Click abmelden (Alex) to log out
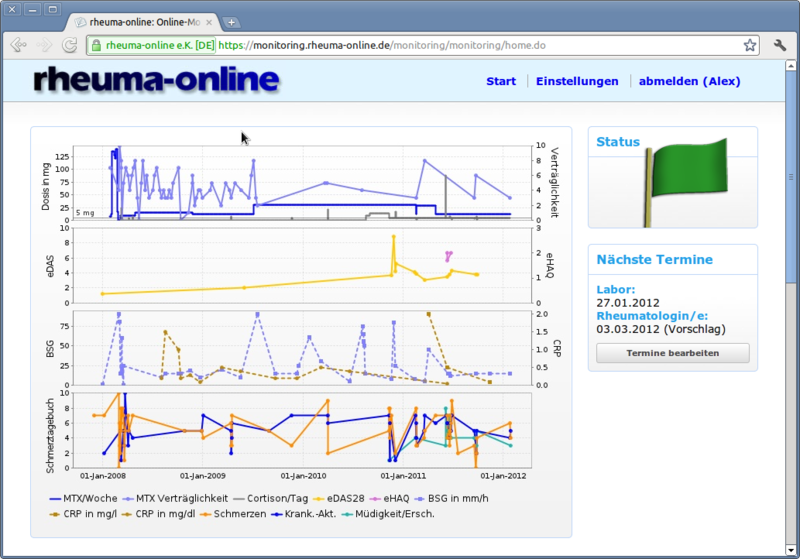Image resolution: width=800 pixels, height=559 pixels. [x=689, y=81]
